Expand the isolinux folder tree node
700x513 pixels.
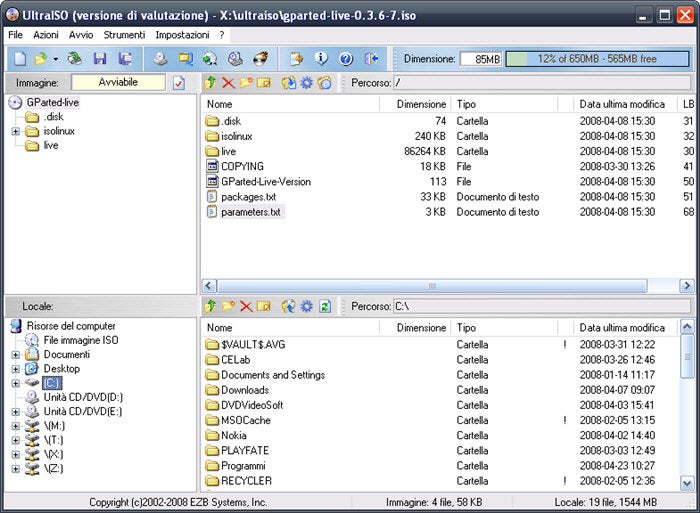[x=16, y=131]
